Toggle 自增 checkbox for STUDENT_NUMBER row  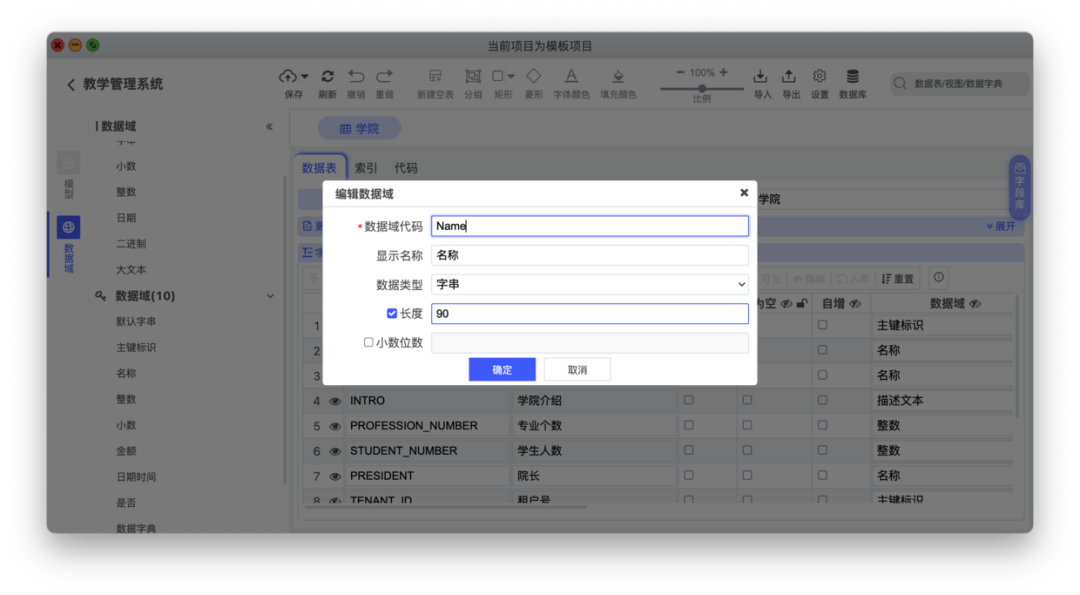[x=822, y=450]
